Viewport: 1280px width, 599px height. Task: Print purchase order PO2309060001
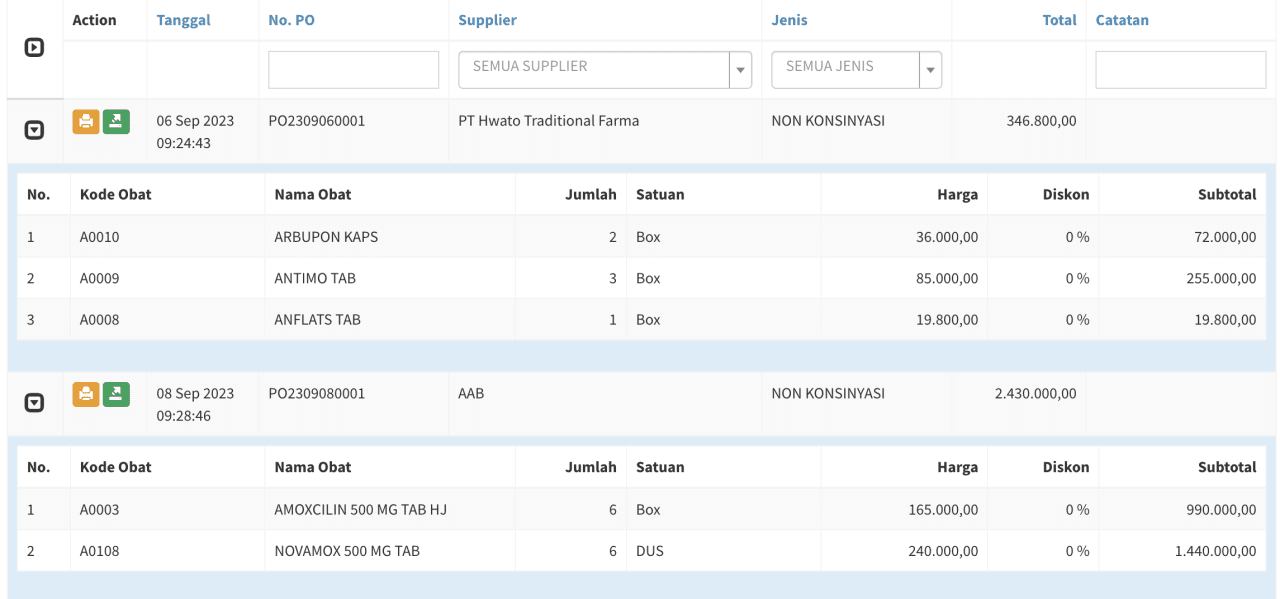click(86, 122)
